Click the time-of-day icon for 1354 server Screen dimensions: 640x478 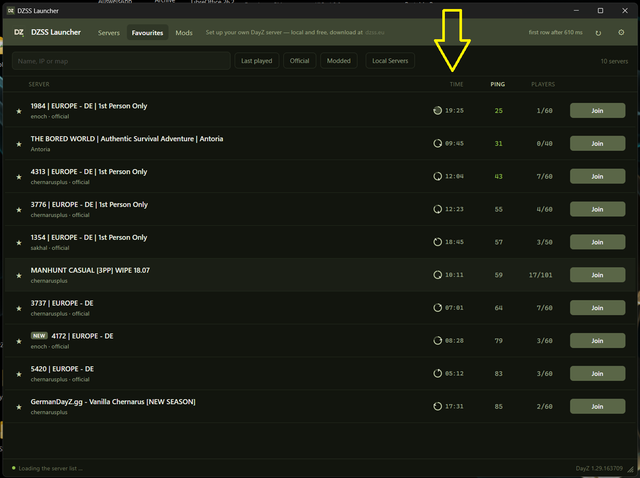[x=437, y=242]
